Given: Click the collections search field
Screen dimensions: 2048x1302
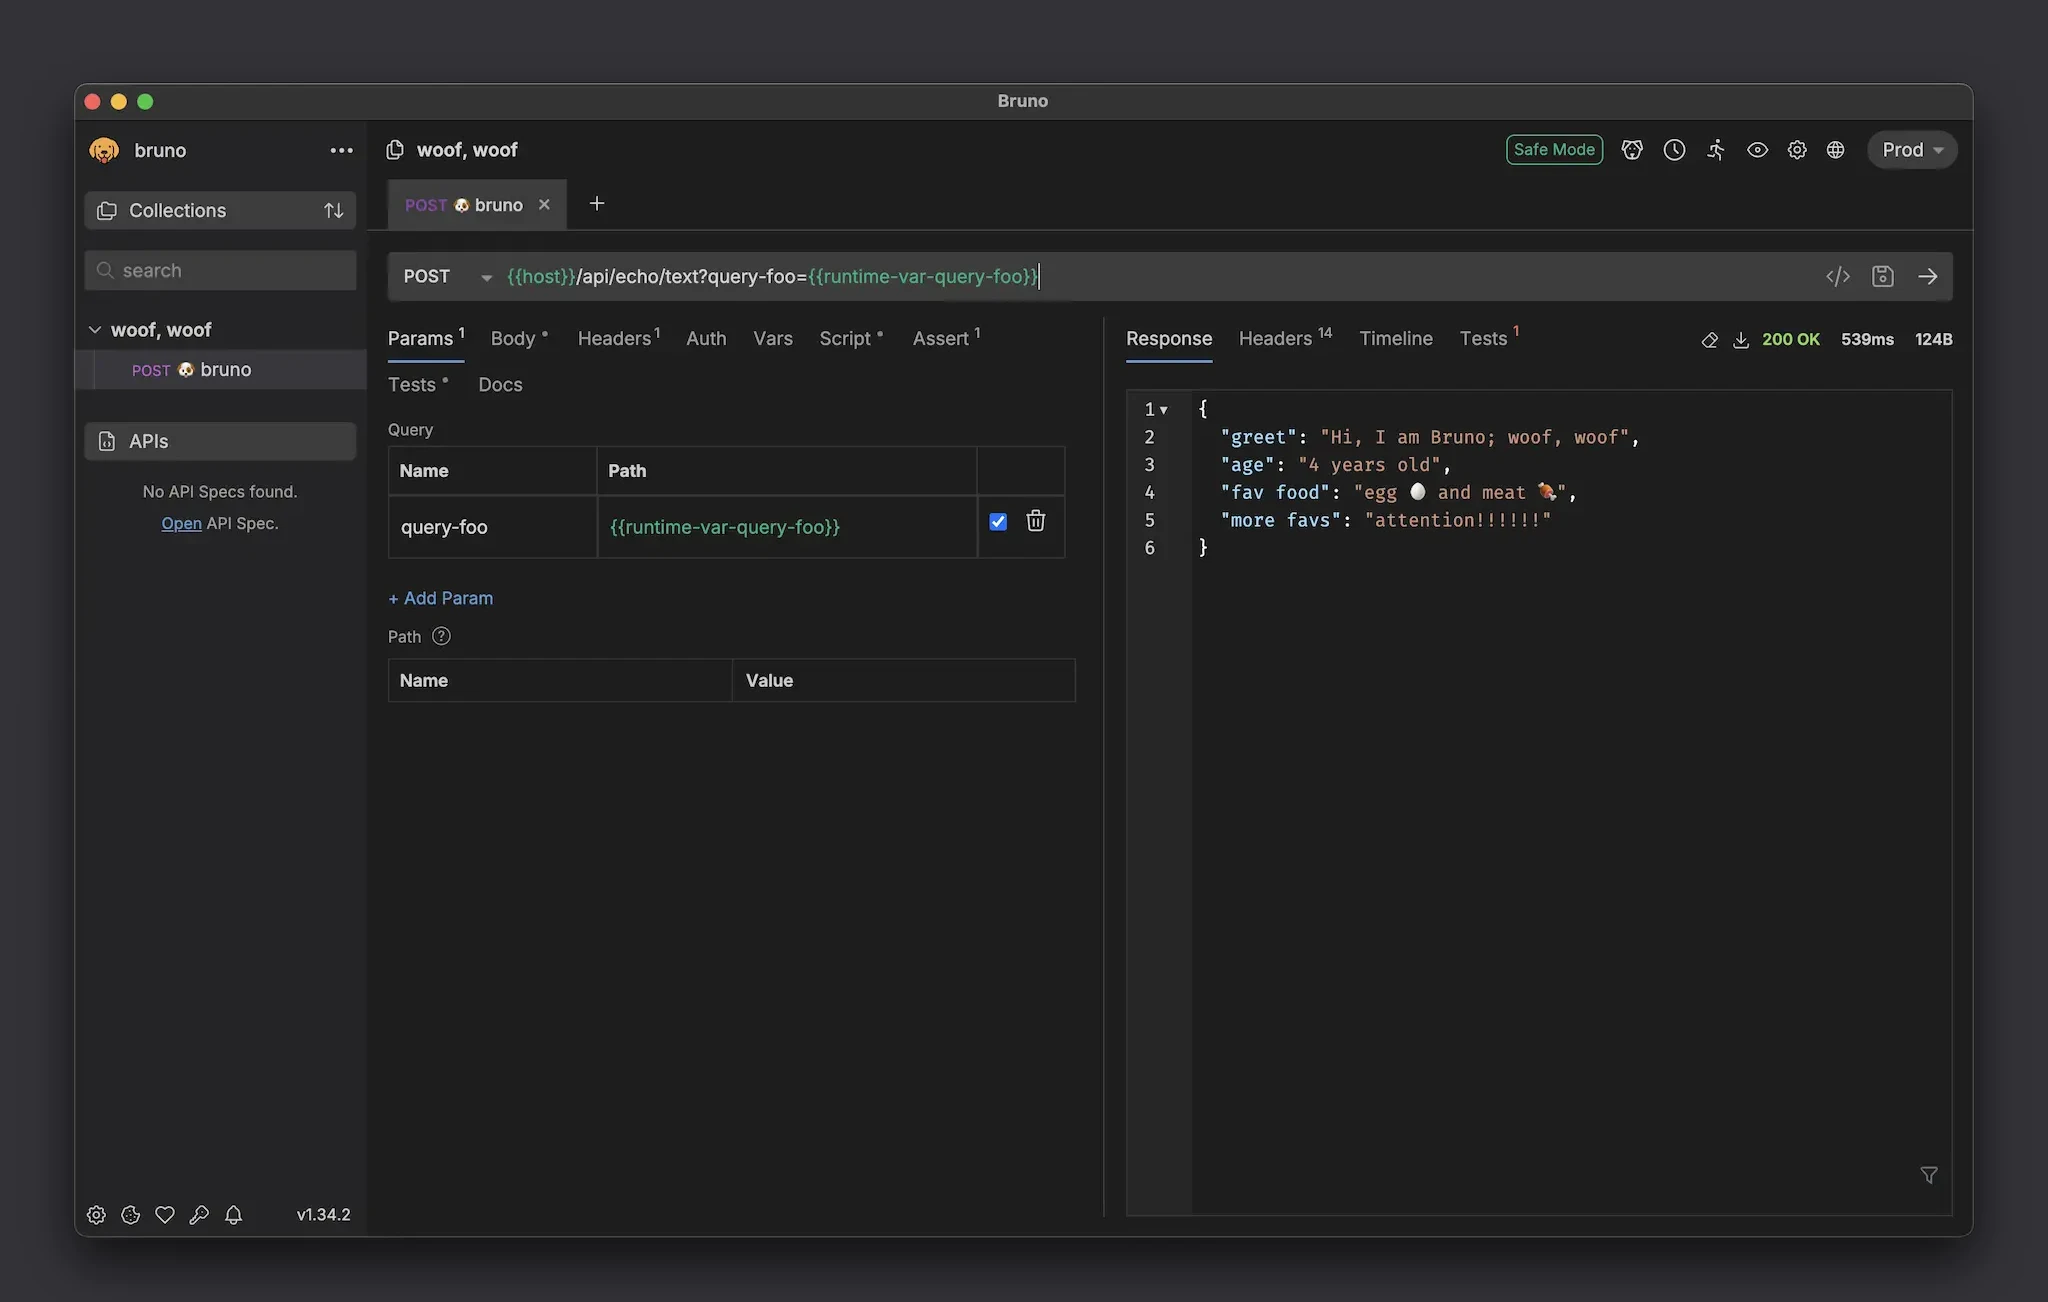Looking at the screenshot, I should (220, 271).
